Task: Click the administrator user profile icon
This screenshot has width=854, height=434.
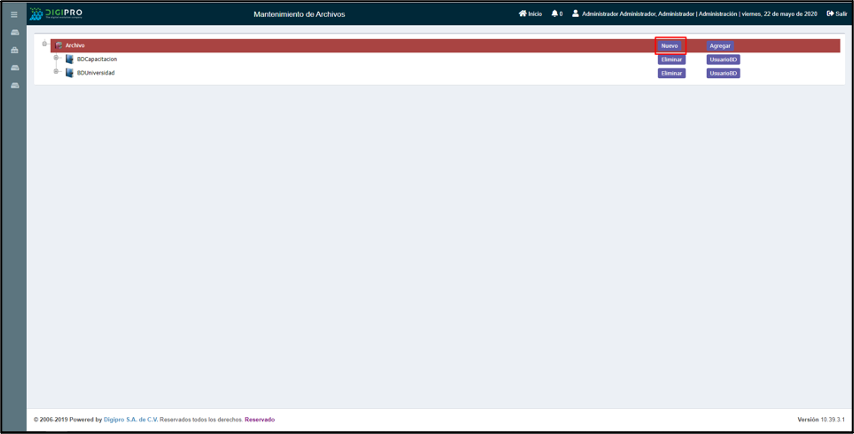Action: [576, 14]
